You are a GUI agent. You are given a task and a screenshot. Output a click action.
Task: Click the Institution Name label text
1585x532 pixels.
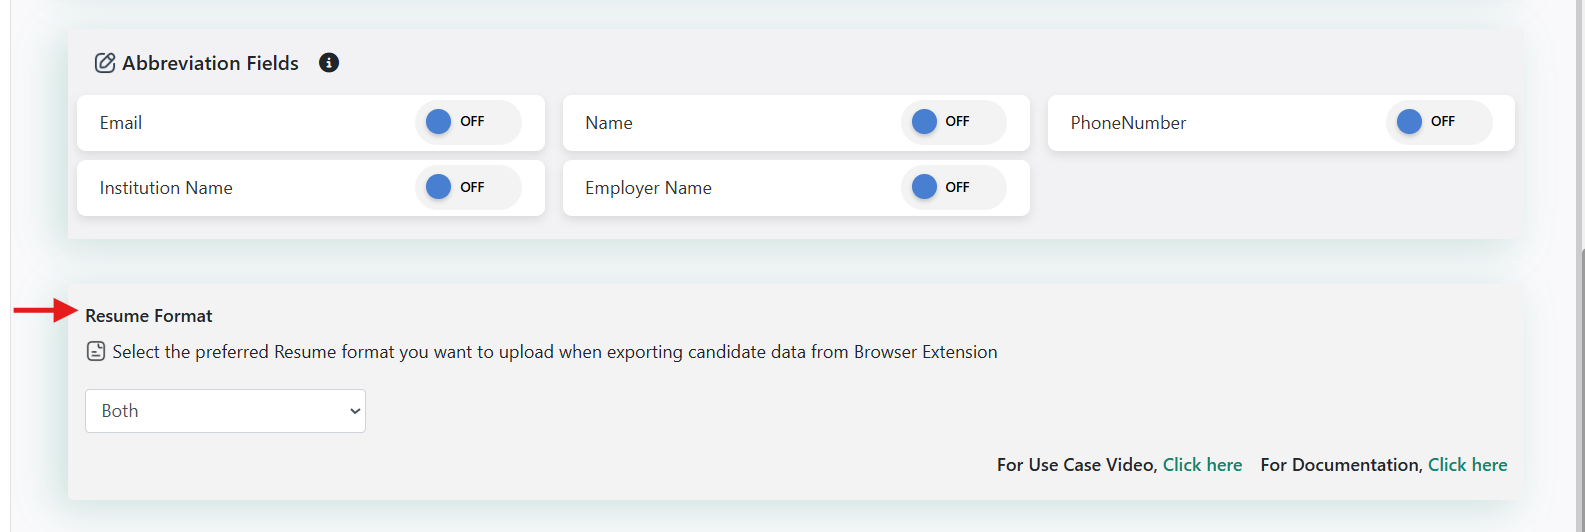(x=166, y=188)
